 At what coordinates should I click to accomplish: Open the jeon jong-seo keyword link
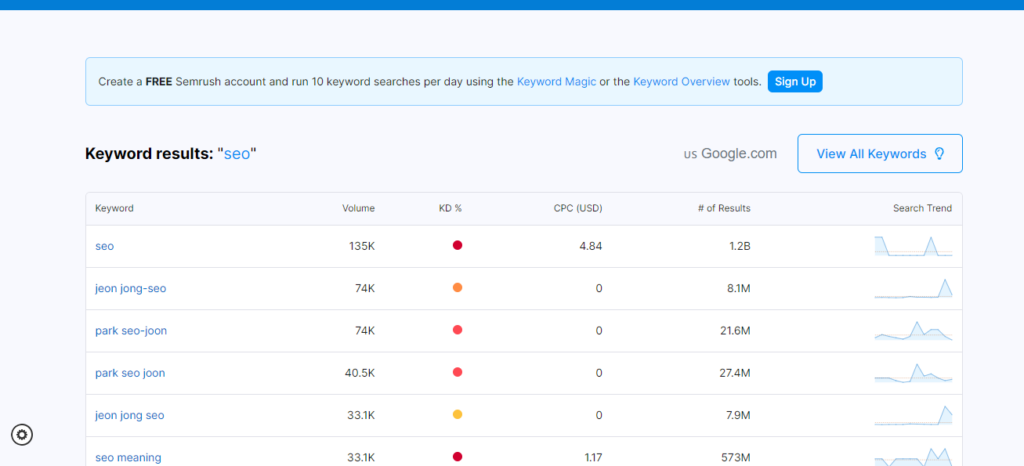[131, 288]
